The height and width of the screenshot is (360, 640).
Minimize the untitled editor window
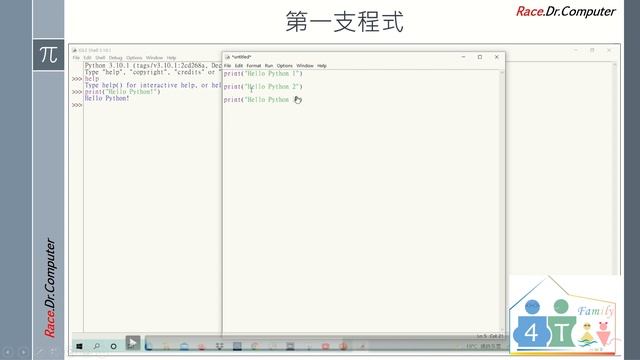[x=463, y=57]
